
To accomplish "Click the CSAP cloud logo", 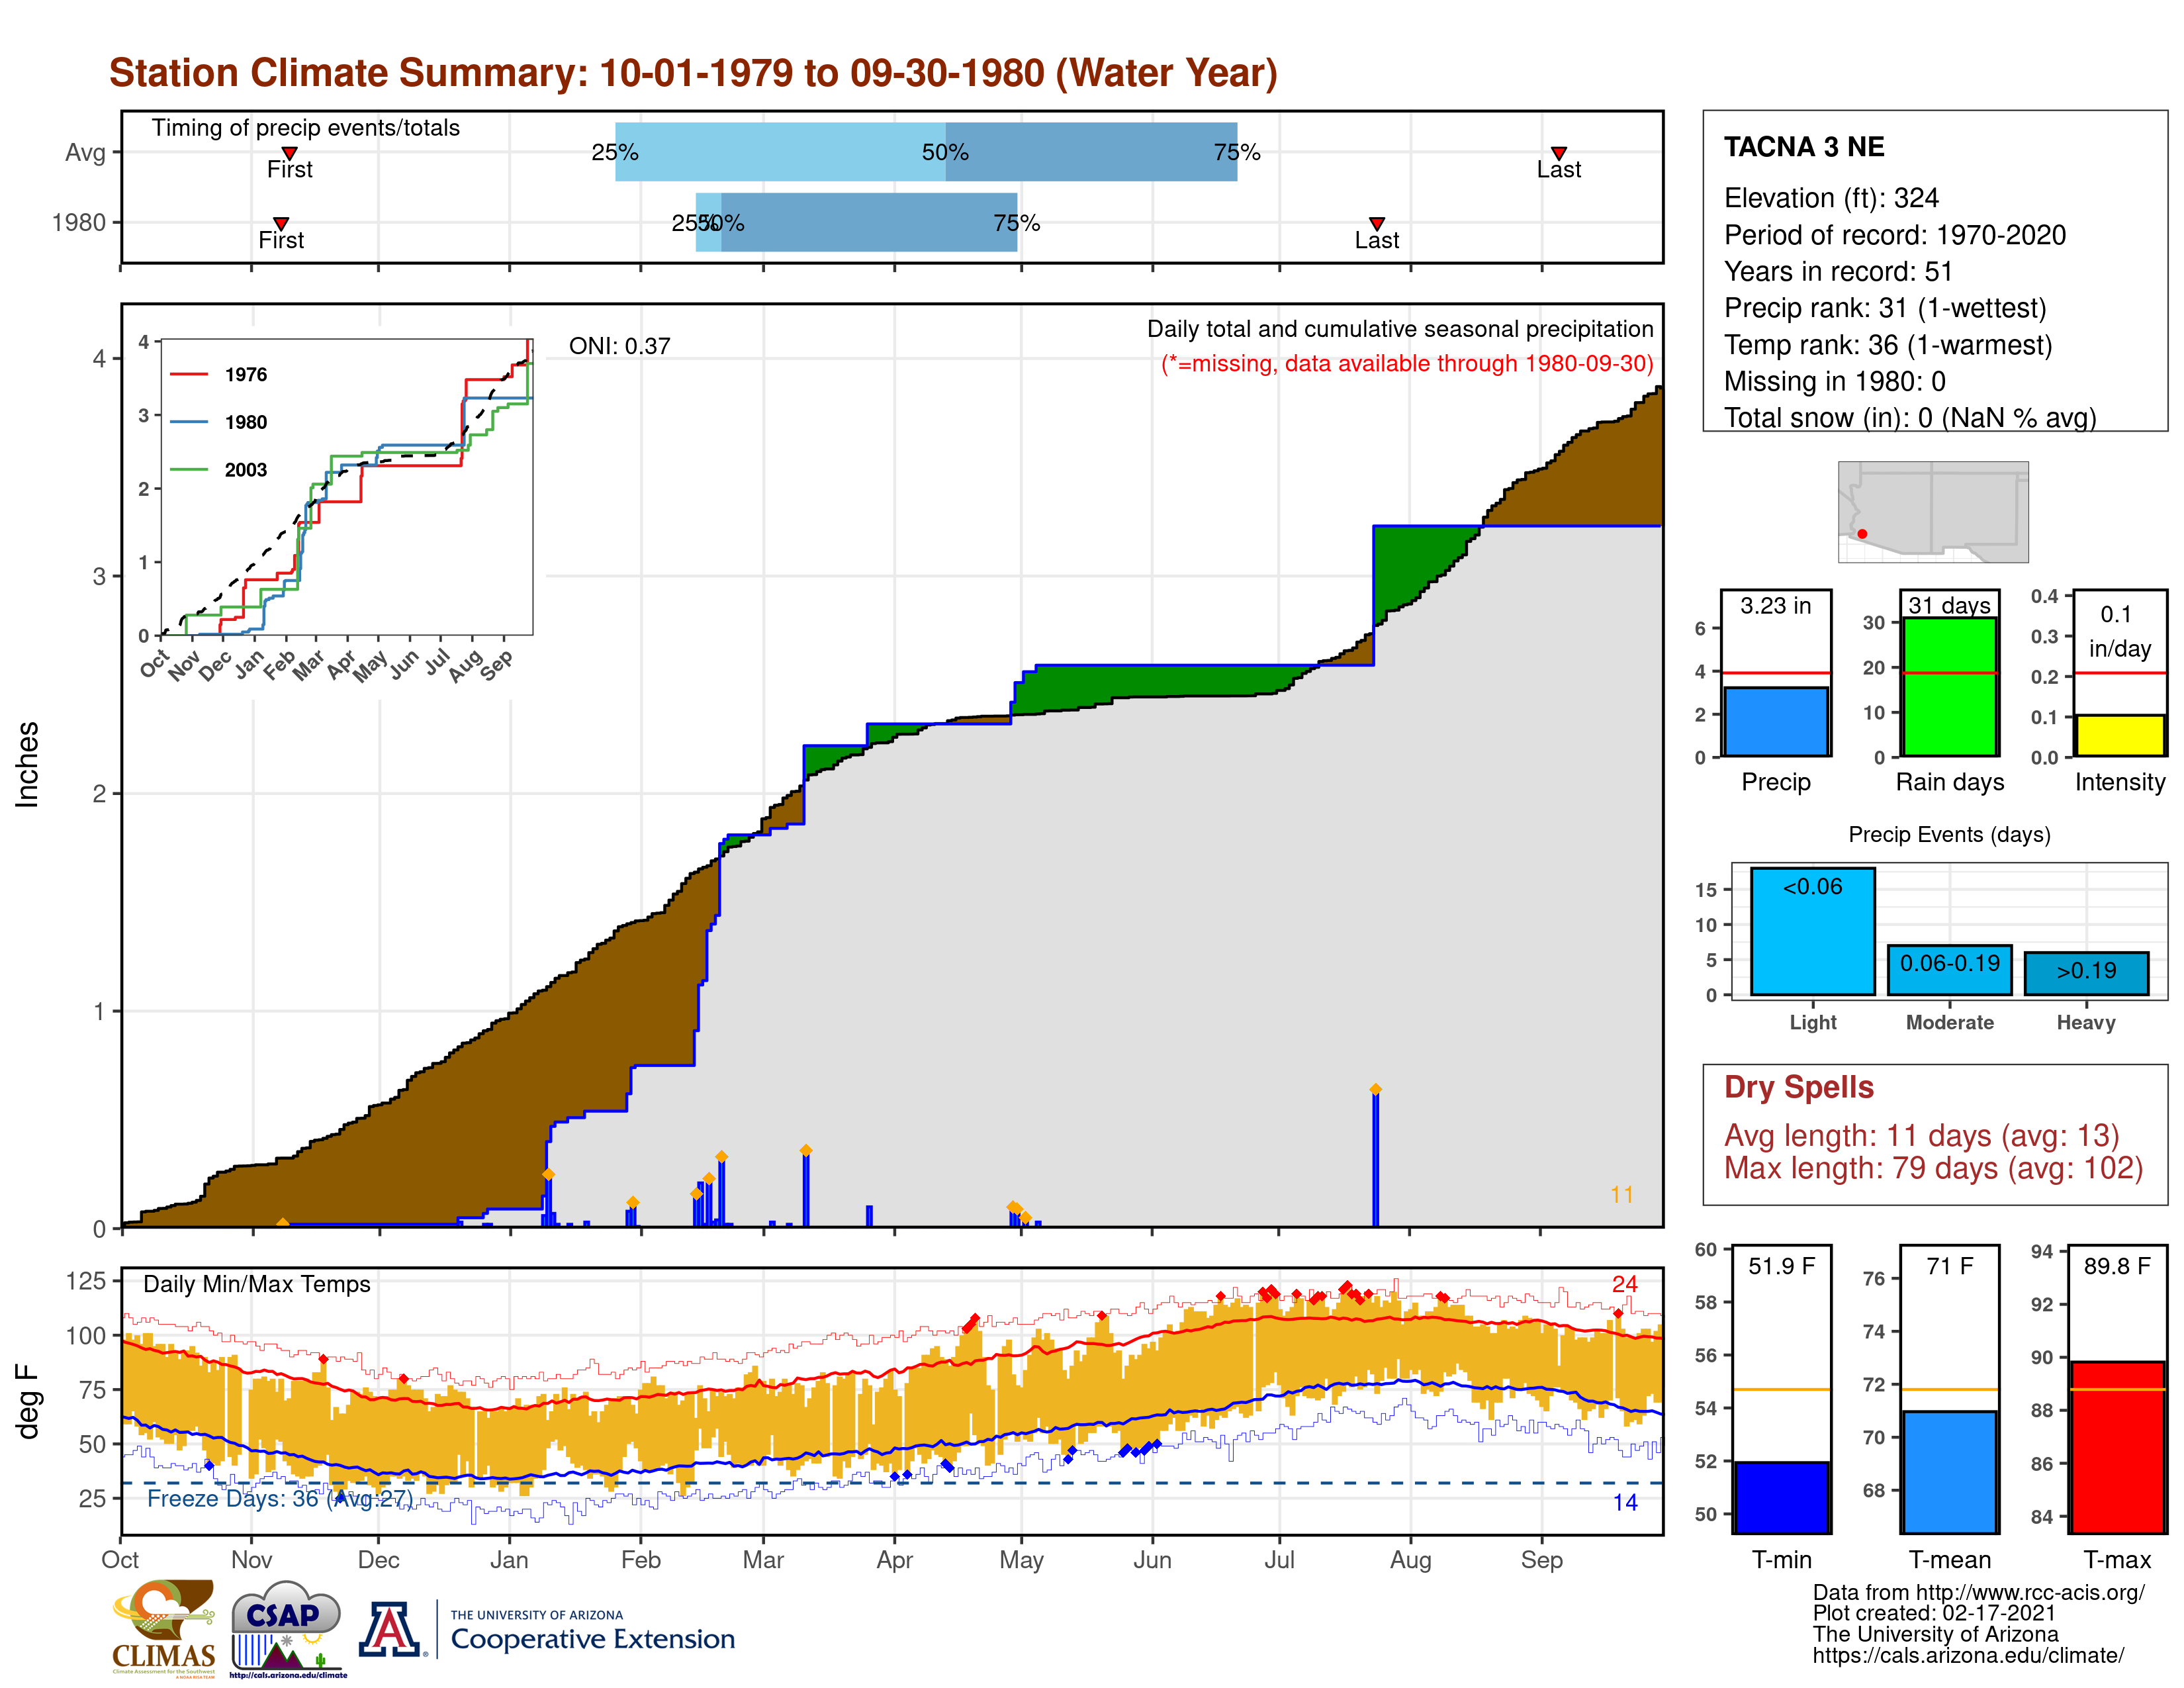I will click(x=287, y=1628).
